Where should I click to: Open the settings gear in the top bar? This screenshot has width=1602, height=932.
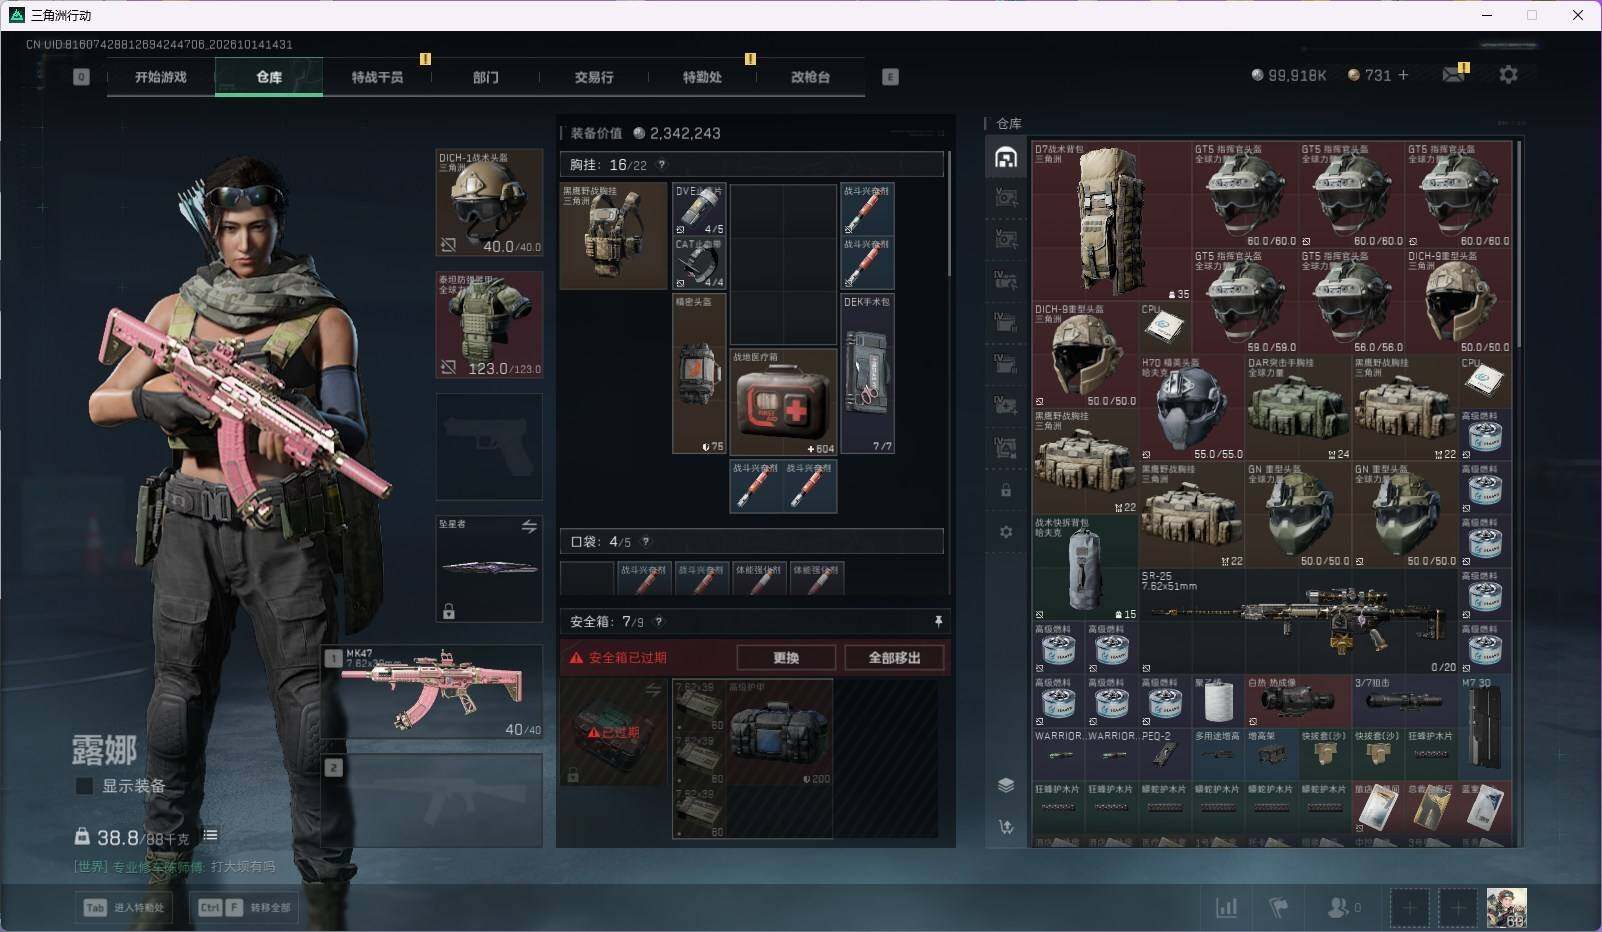coord(1508,75)
